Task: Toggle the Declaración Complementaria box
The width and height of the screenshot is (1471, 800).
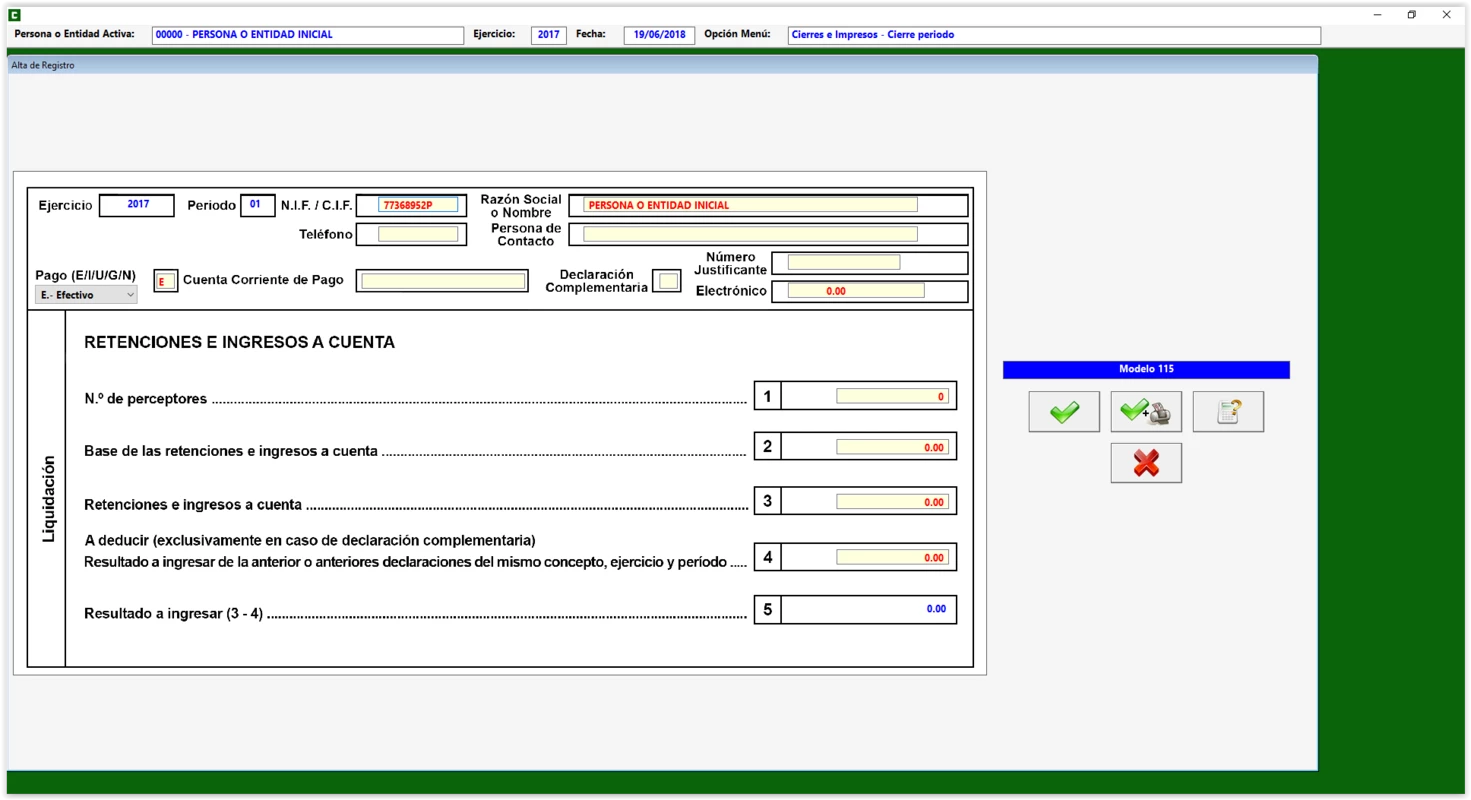Action: click(x=668, y=282)
